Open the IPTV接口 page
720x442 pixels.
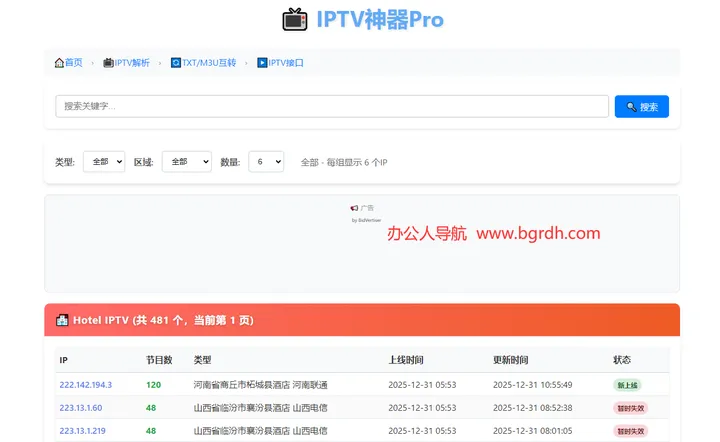point(286,62)
